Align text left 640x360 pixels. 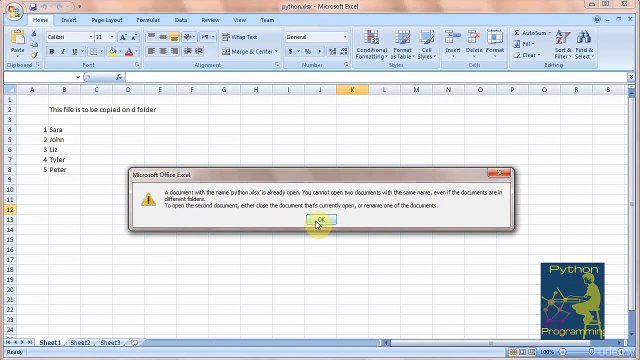coord(151,51)
